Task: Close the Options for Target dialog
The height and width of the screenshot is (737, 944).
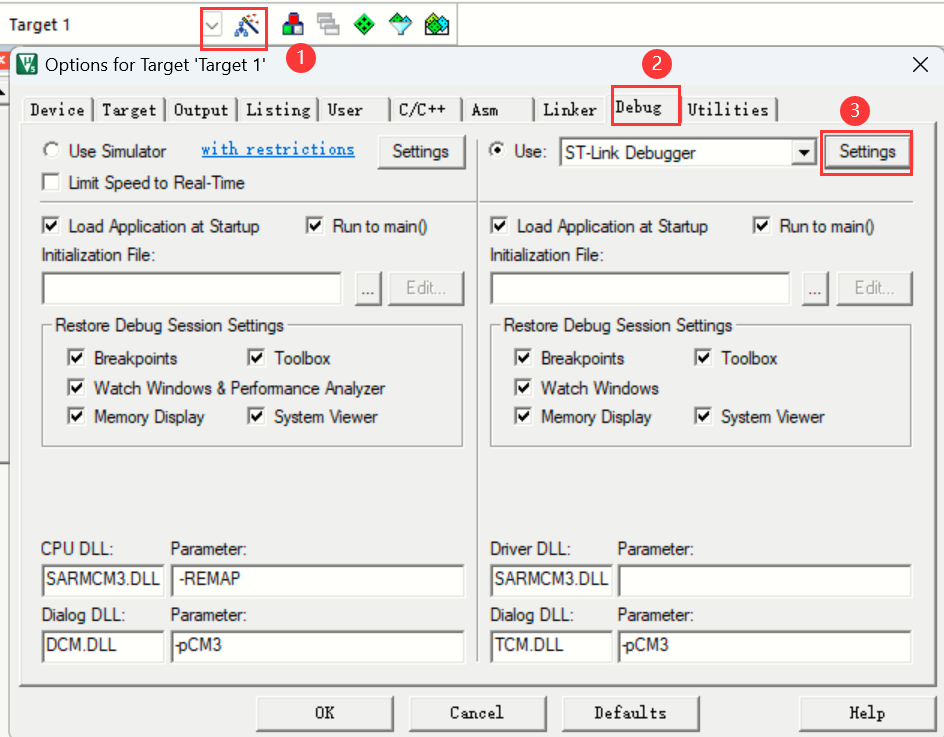Action: click(920, 64)
